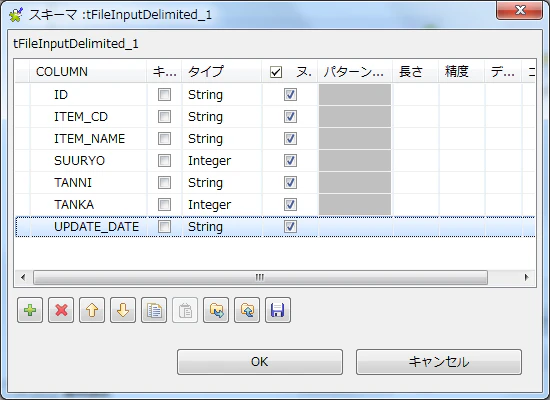Click the horizontal scrollbar right arrow

(x=526, y=277)
